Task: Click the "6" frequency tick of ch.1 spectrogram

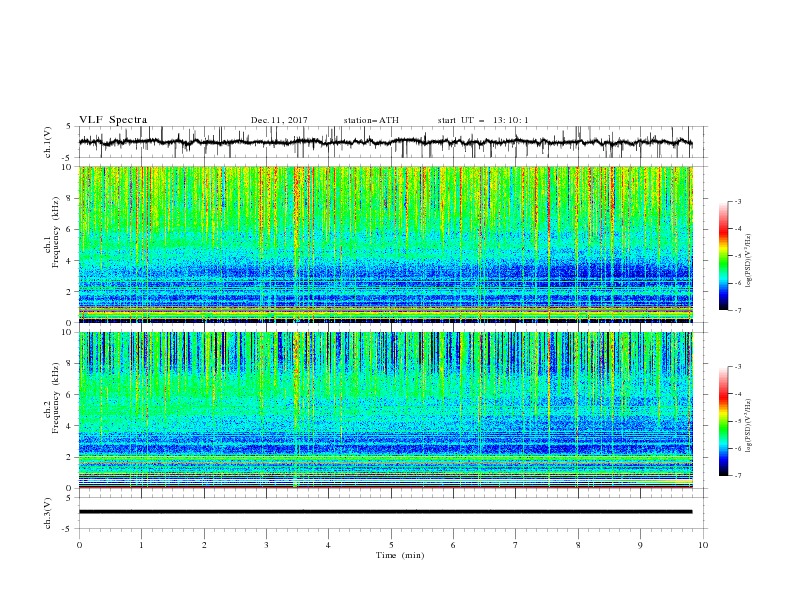Action: tap(71, 229)
